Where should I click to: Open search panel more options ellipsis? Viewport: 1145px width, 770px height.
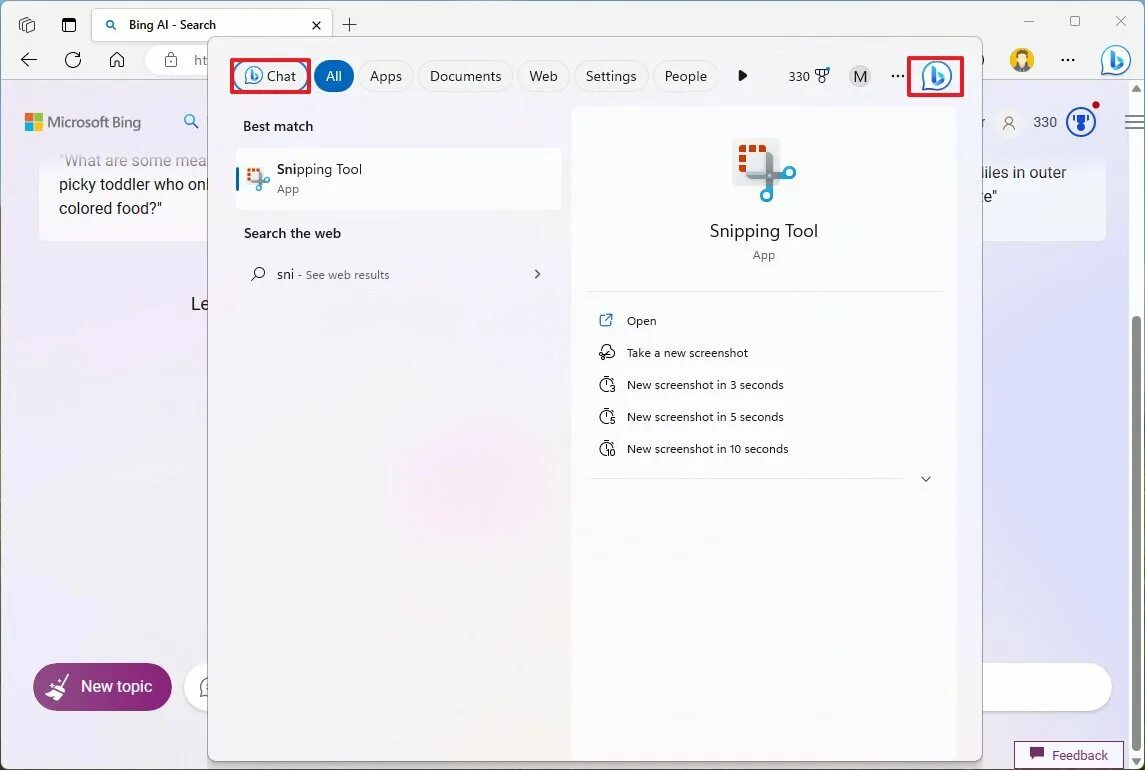[x=897, y=76]
